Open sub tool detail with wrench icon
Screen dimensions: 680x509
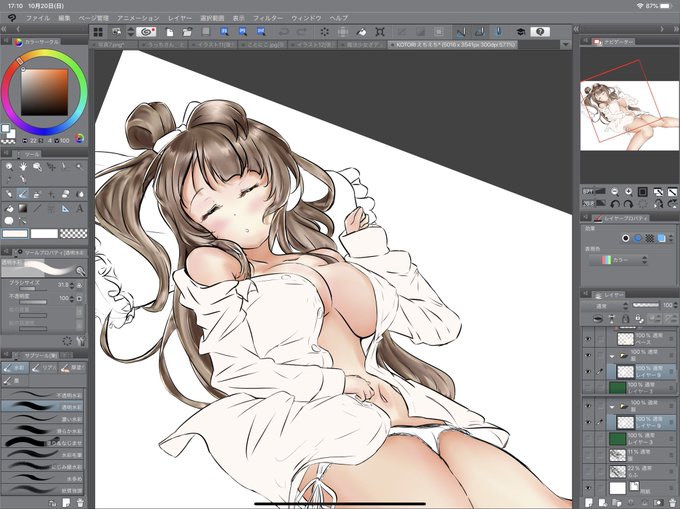(81, 341)
